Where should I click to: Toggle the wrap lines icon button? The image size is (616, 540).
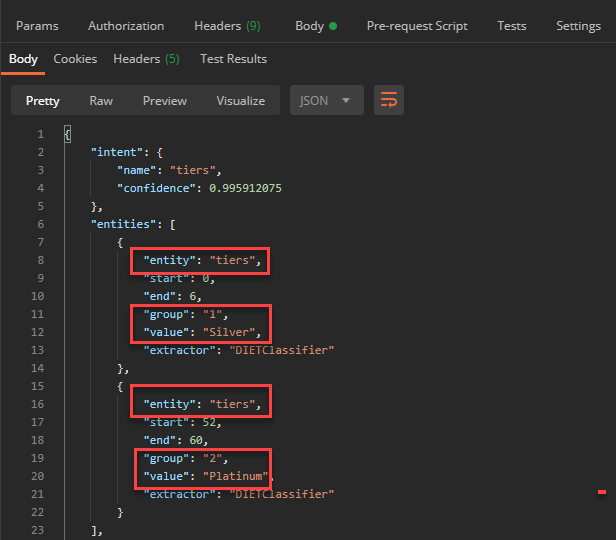[x=389, y=100]
